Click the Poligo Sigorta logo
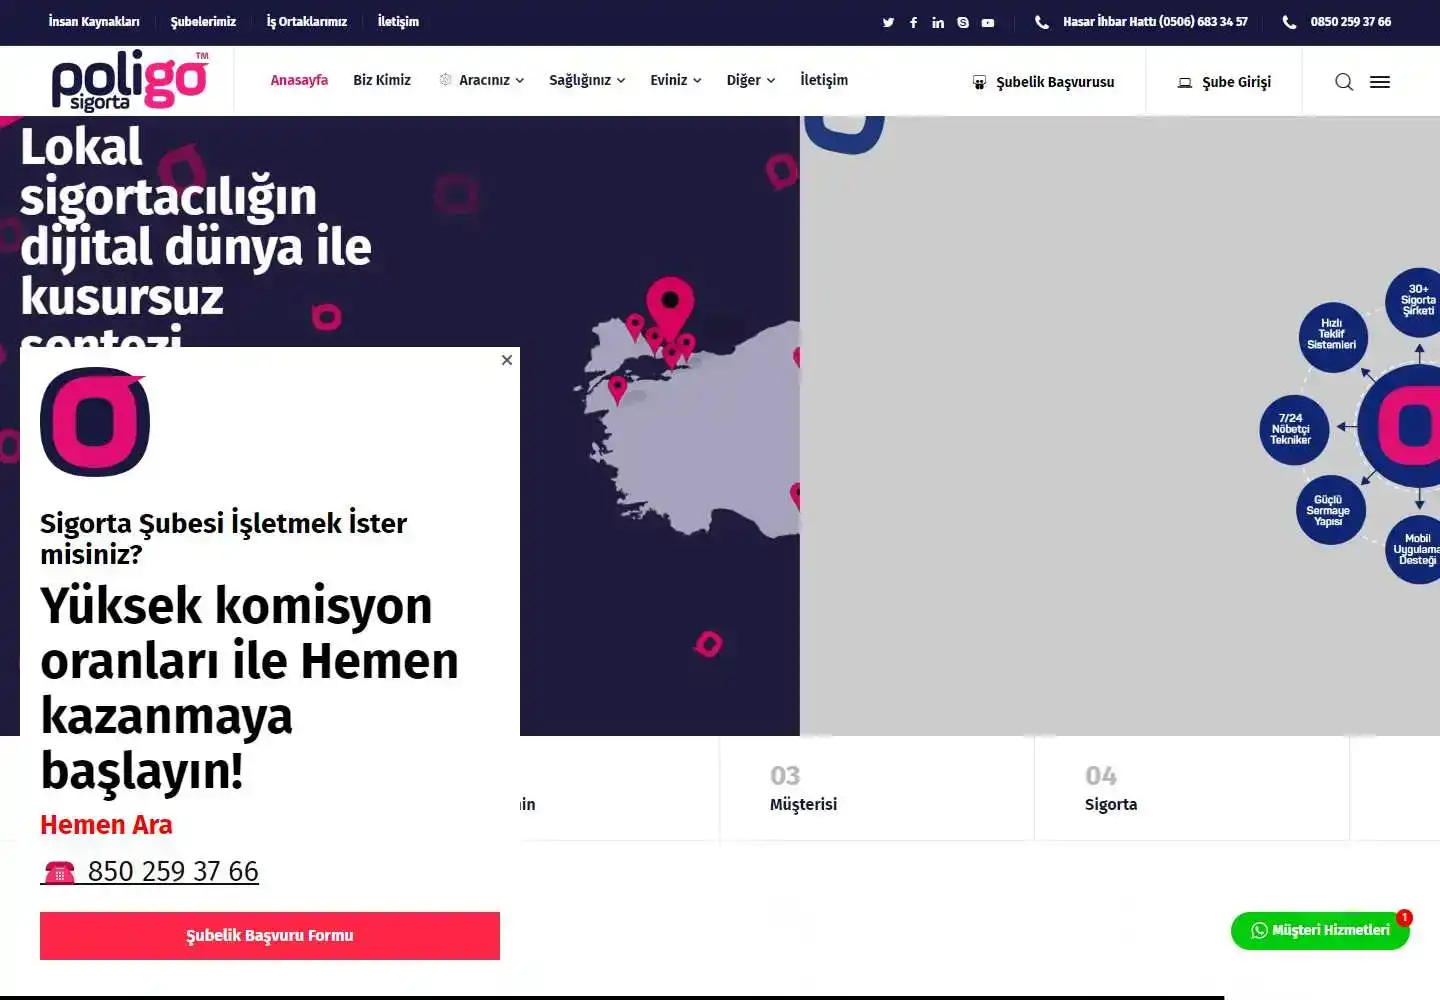Image resolution: width=1440 pixels, height=1000 pixels. [x=130, y=81]
